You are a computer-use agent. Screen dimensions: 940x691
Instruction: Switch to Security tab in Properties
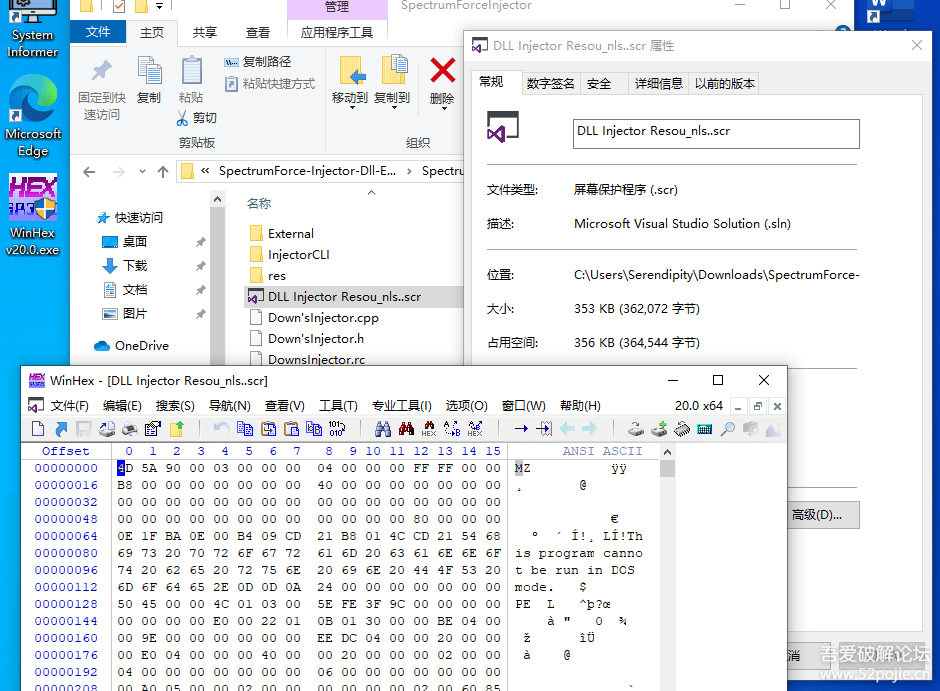pos(599,83)
